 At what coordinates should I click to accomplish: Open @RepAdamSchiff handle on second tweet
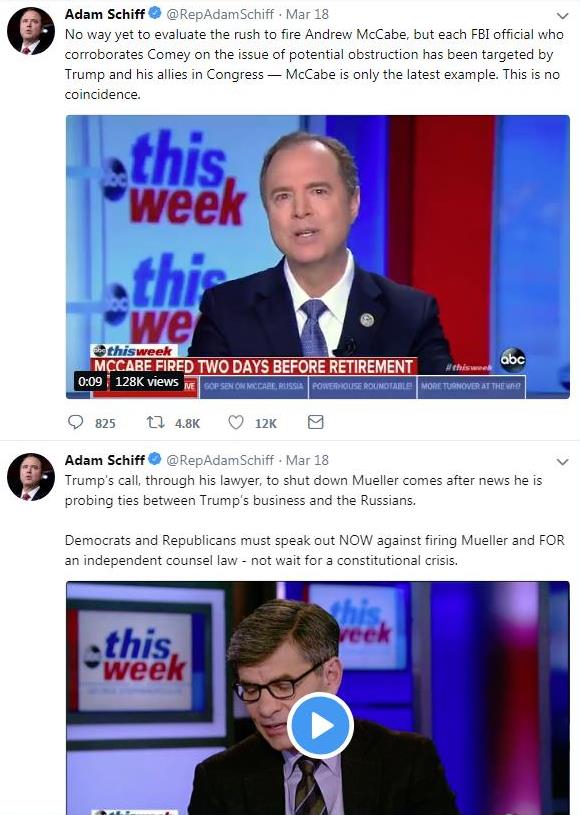click(220, 460)
